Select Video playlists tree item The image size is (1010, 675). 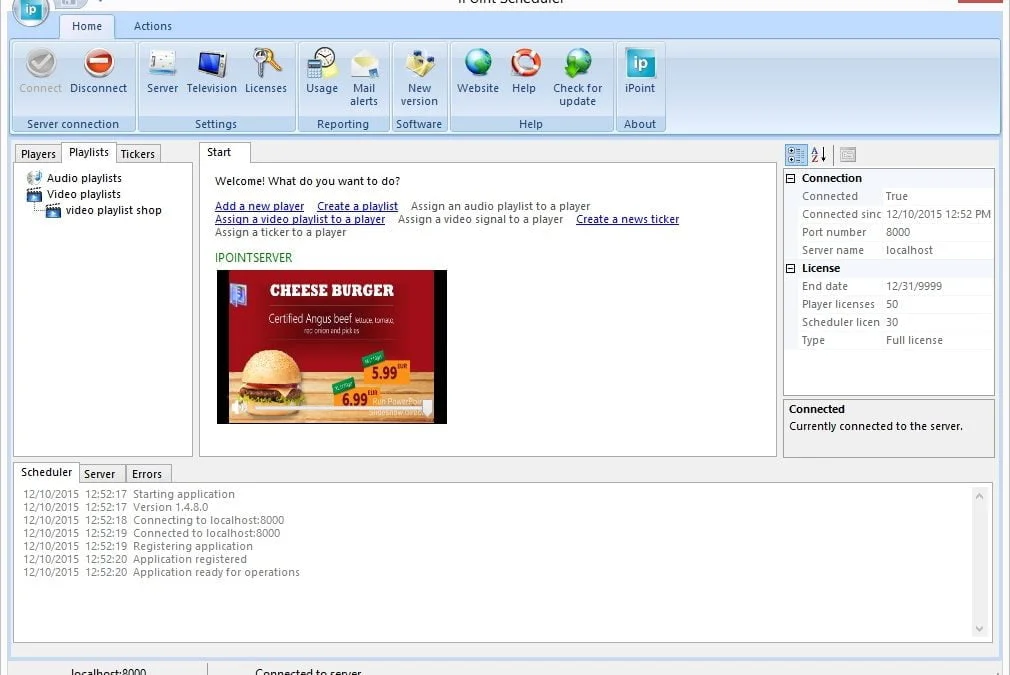(x=84, y=194)
